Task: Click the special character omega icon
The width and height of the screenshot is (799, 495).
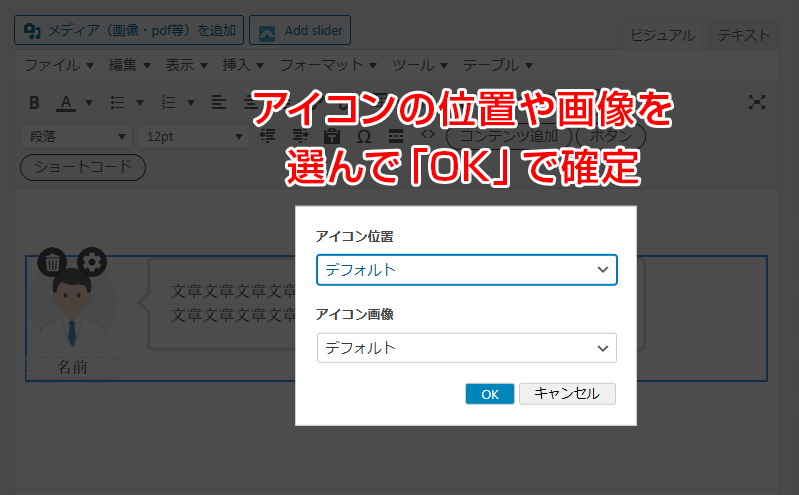Action: (364, 135)
